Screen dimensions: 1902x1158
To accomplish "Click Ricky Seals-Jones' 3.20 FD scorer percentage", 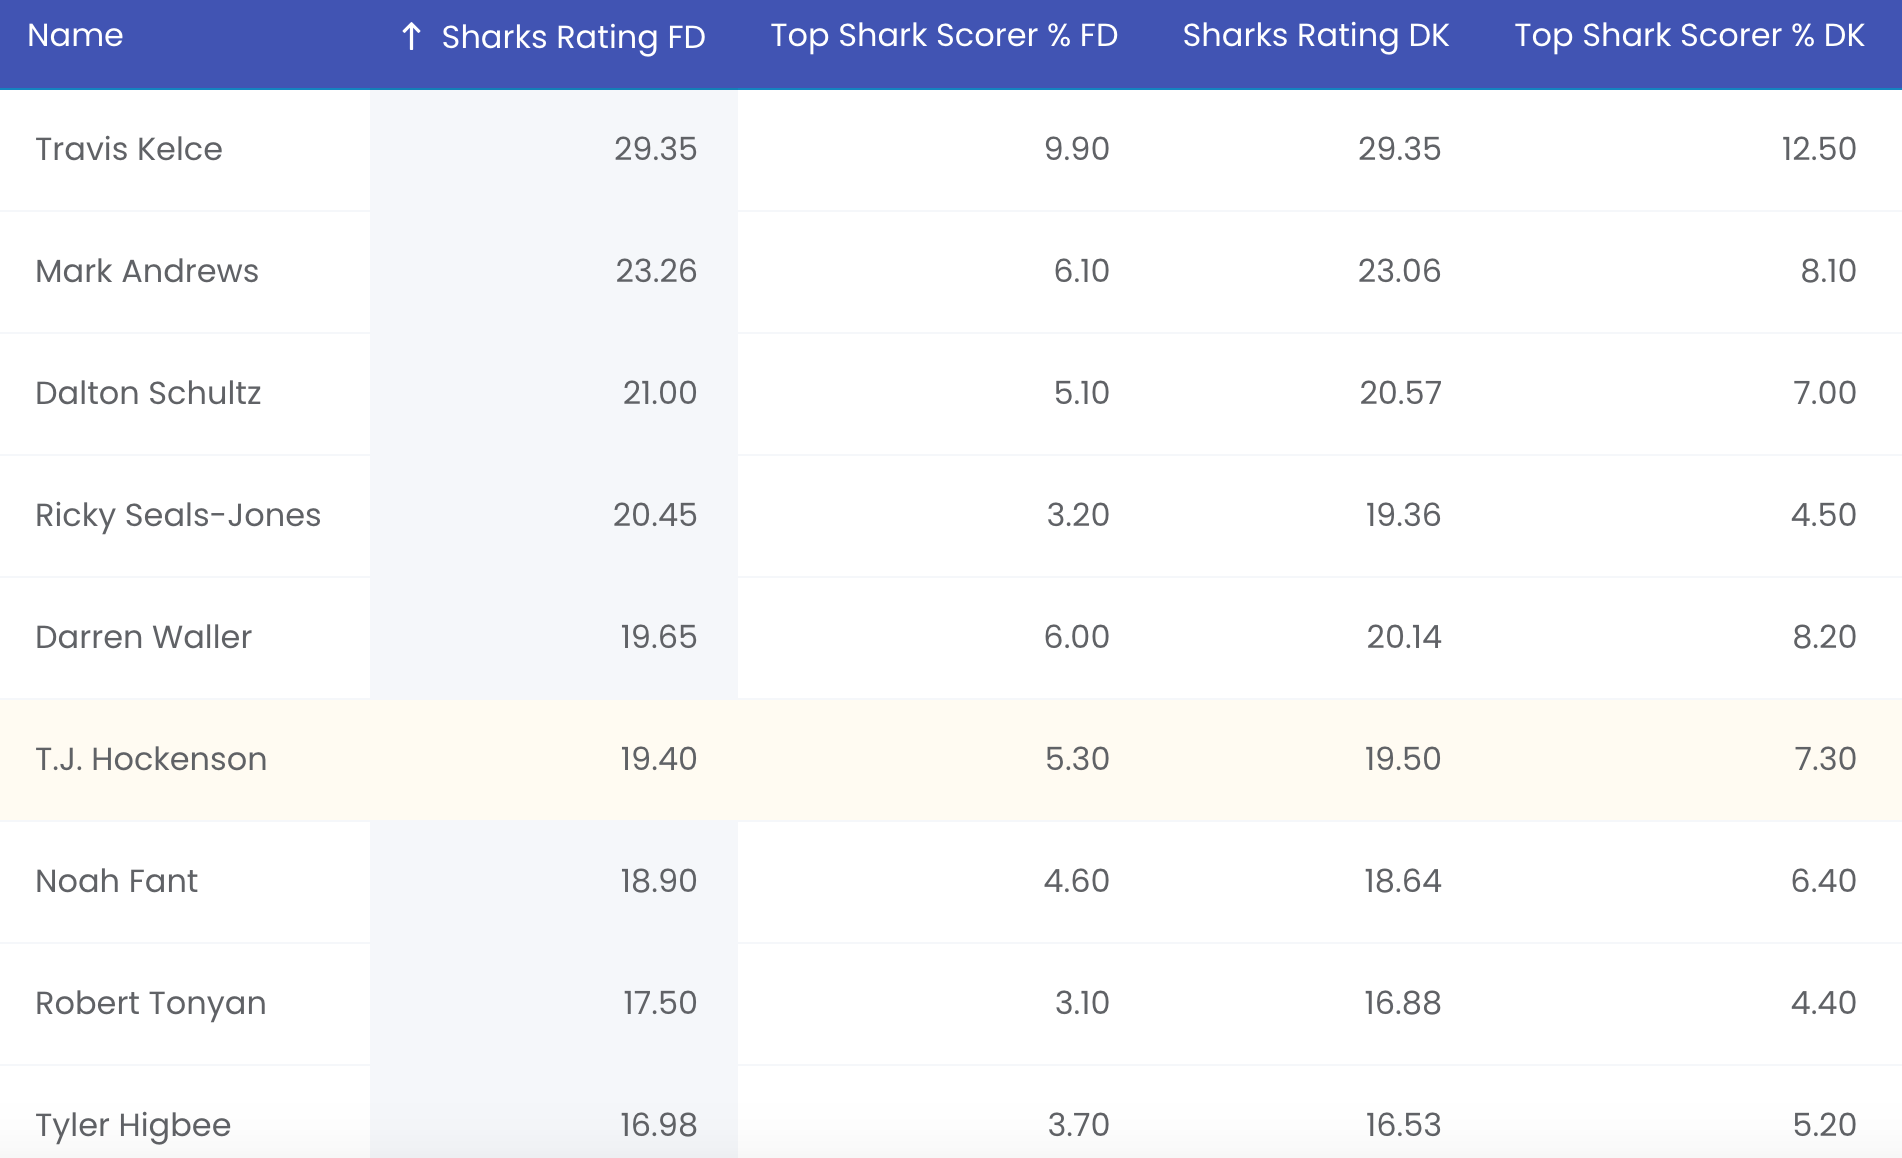I will (x=1077, y=515).
